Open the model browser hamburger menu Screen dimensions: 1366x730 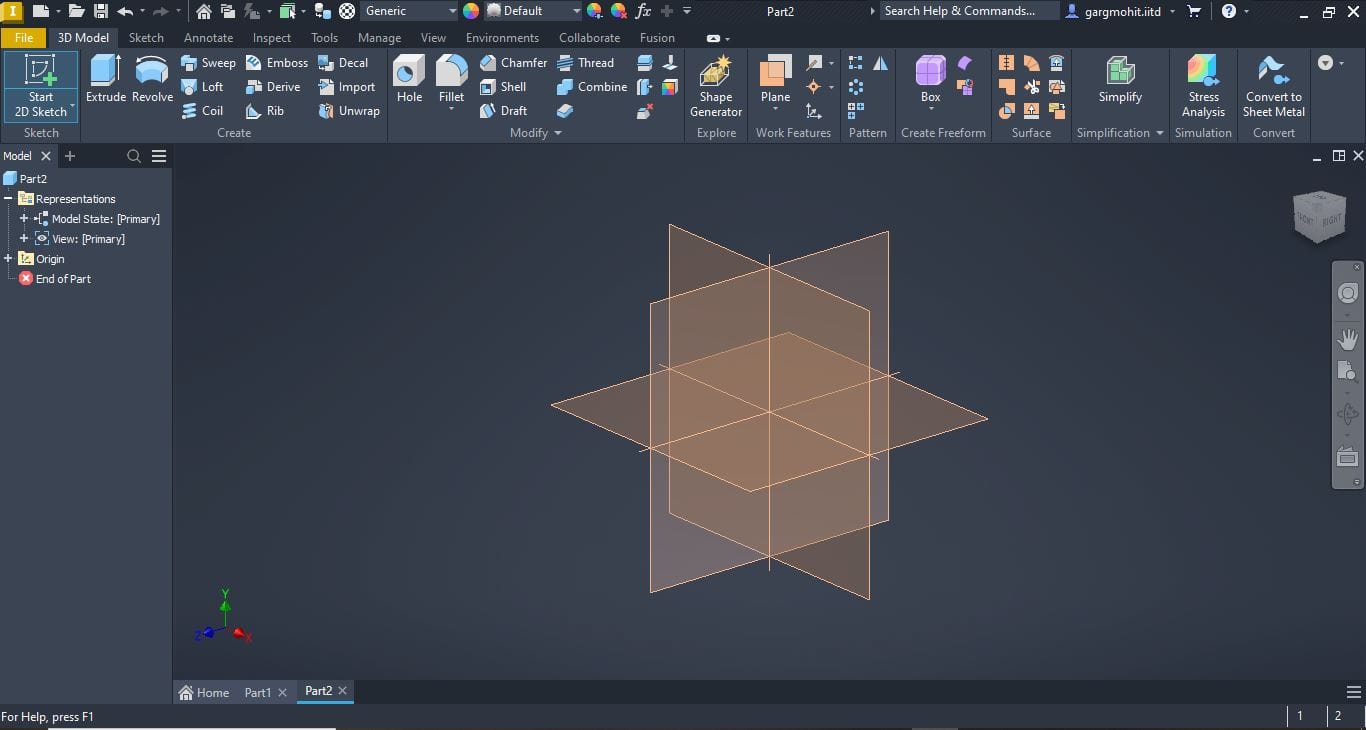point(159,156)
